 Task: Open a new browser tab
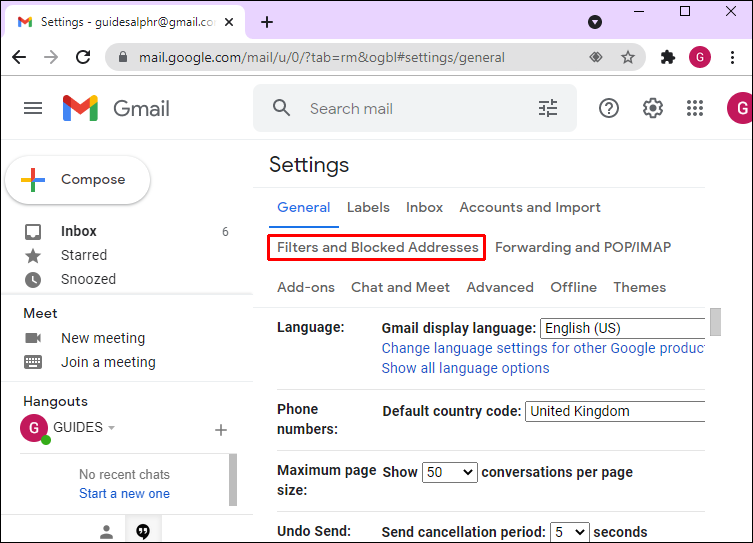click(267, 22)
